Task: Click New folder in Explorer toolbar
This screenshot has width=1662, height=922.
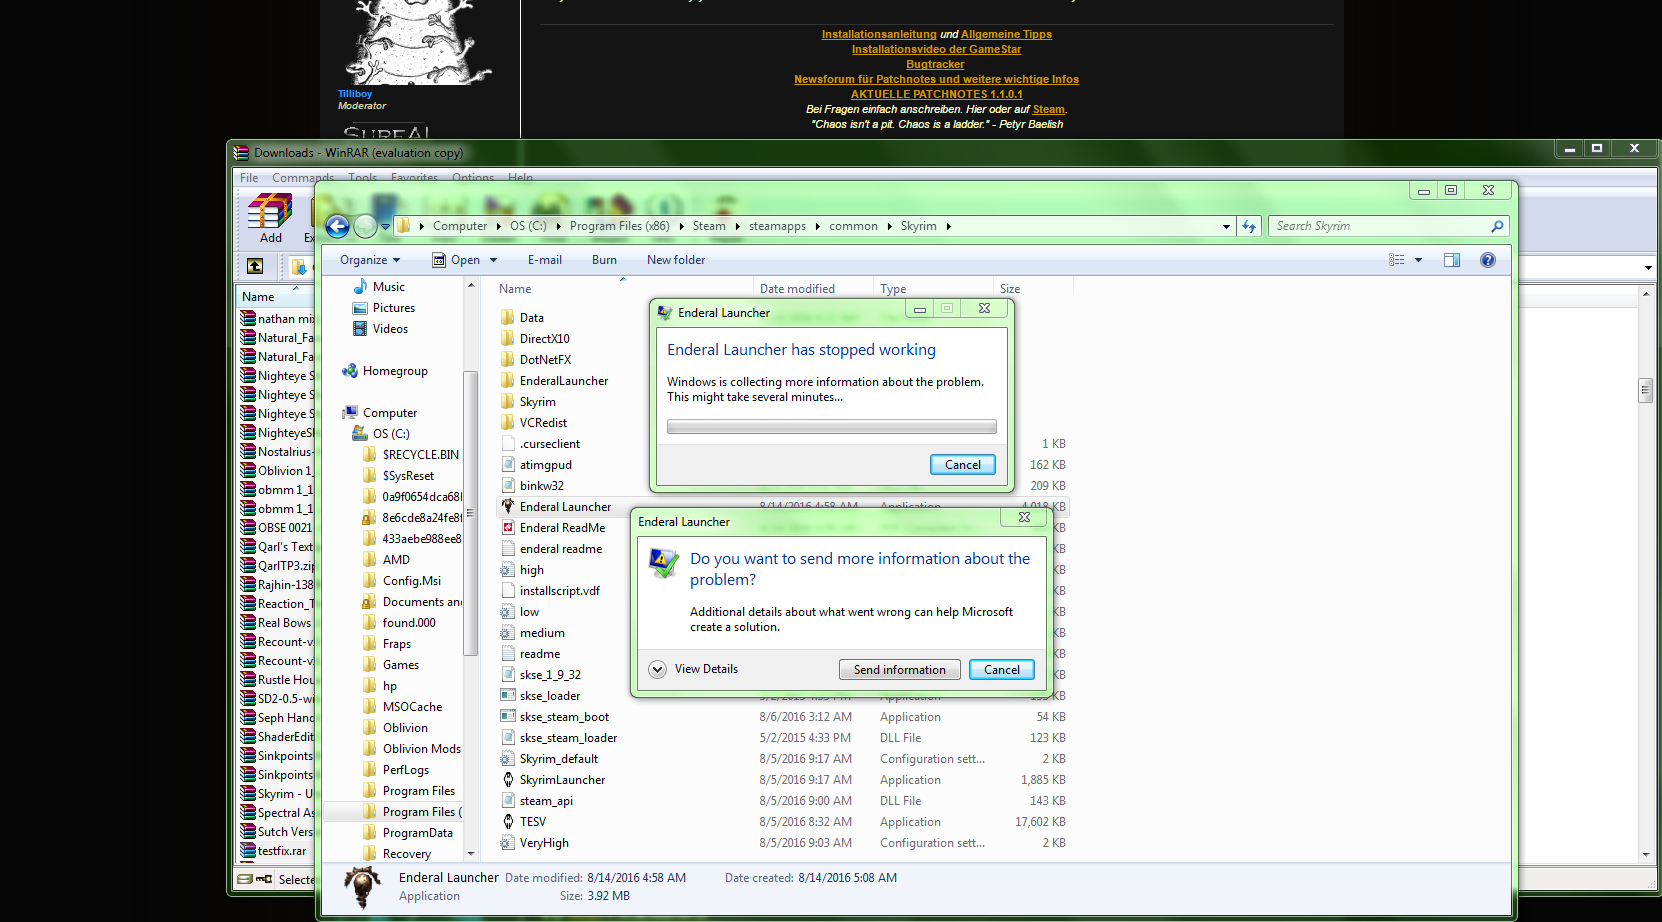Action: pyautogui.click(x=676, y=260)
